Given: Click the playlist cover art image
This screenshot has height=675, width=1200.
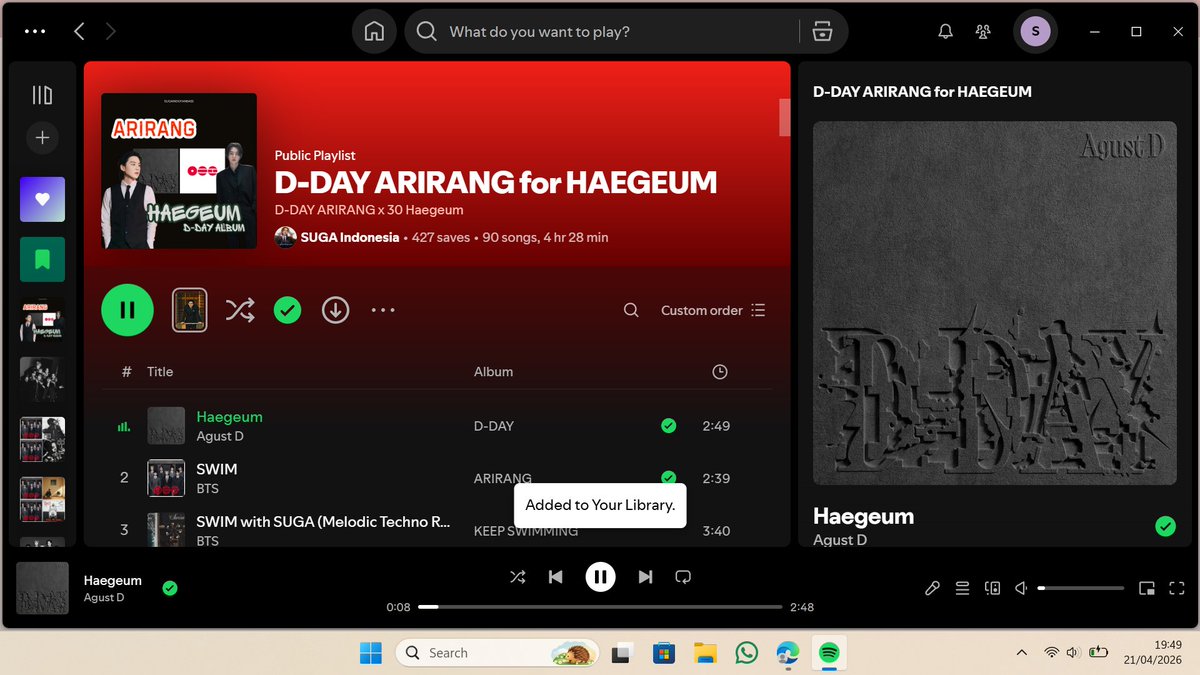Looking at the screenshot, I should pos(179,171).
